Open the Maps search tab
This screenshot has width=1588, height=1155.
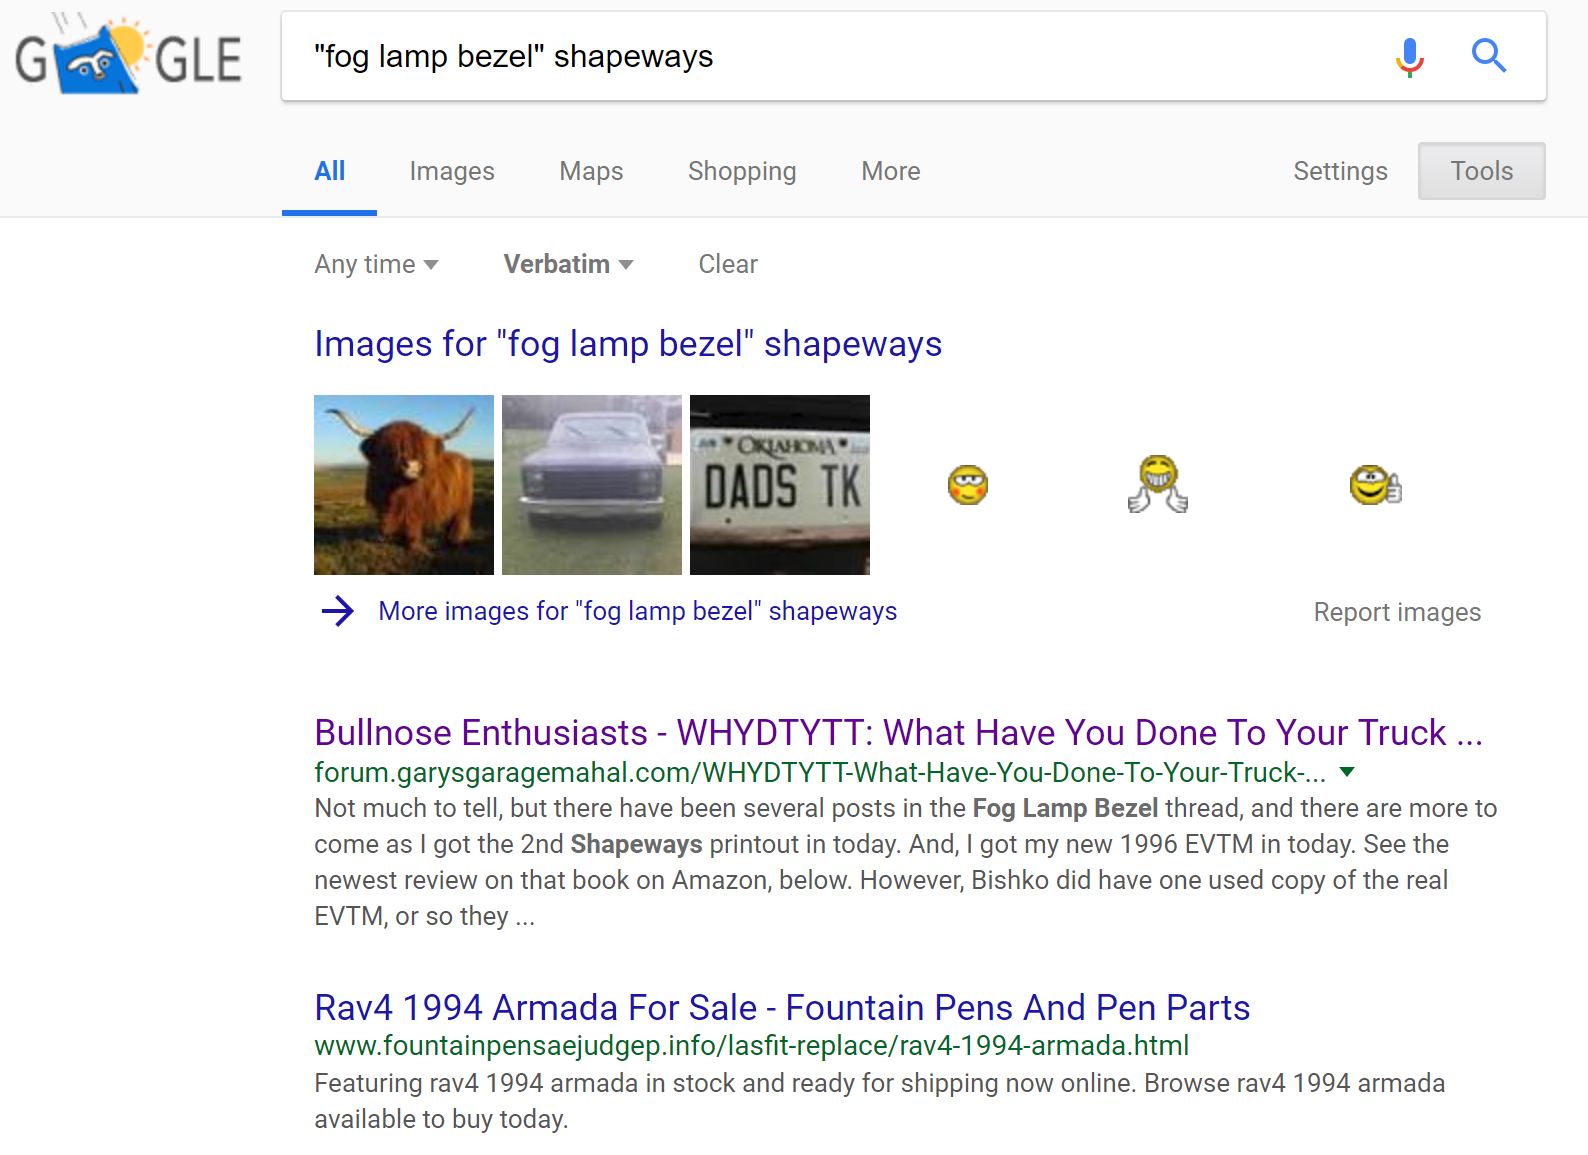591,171
